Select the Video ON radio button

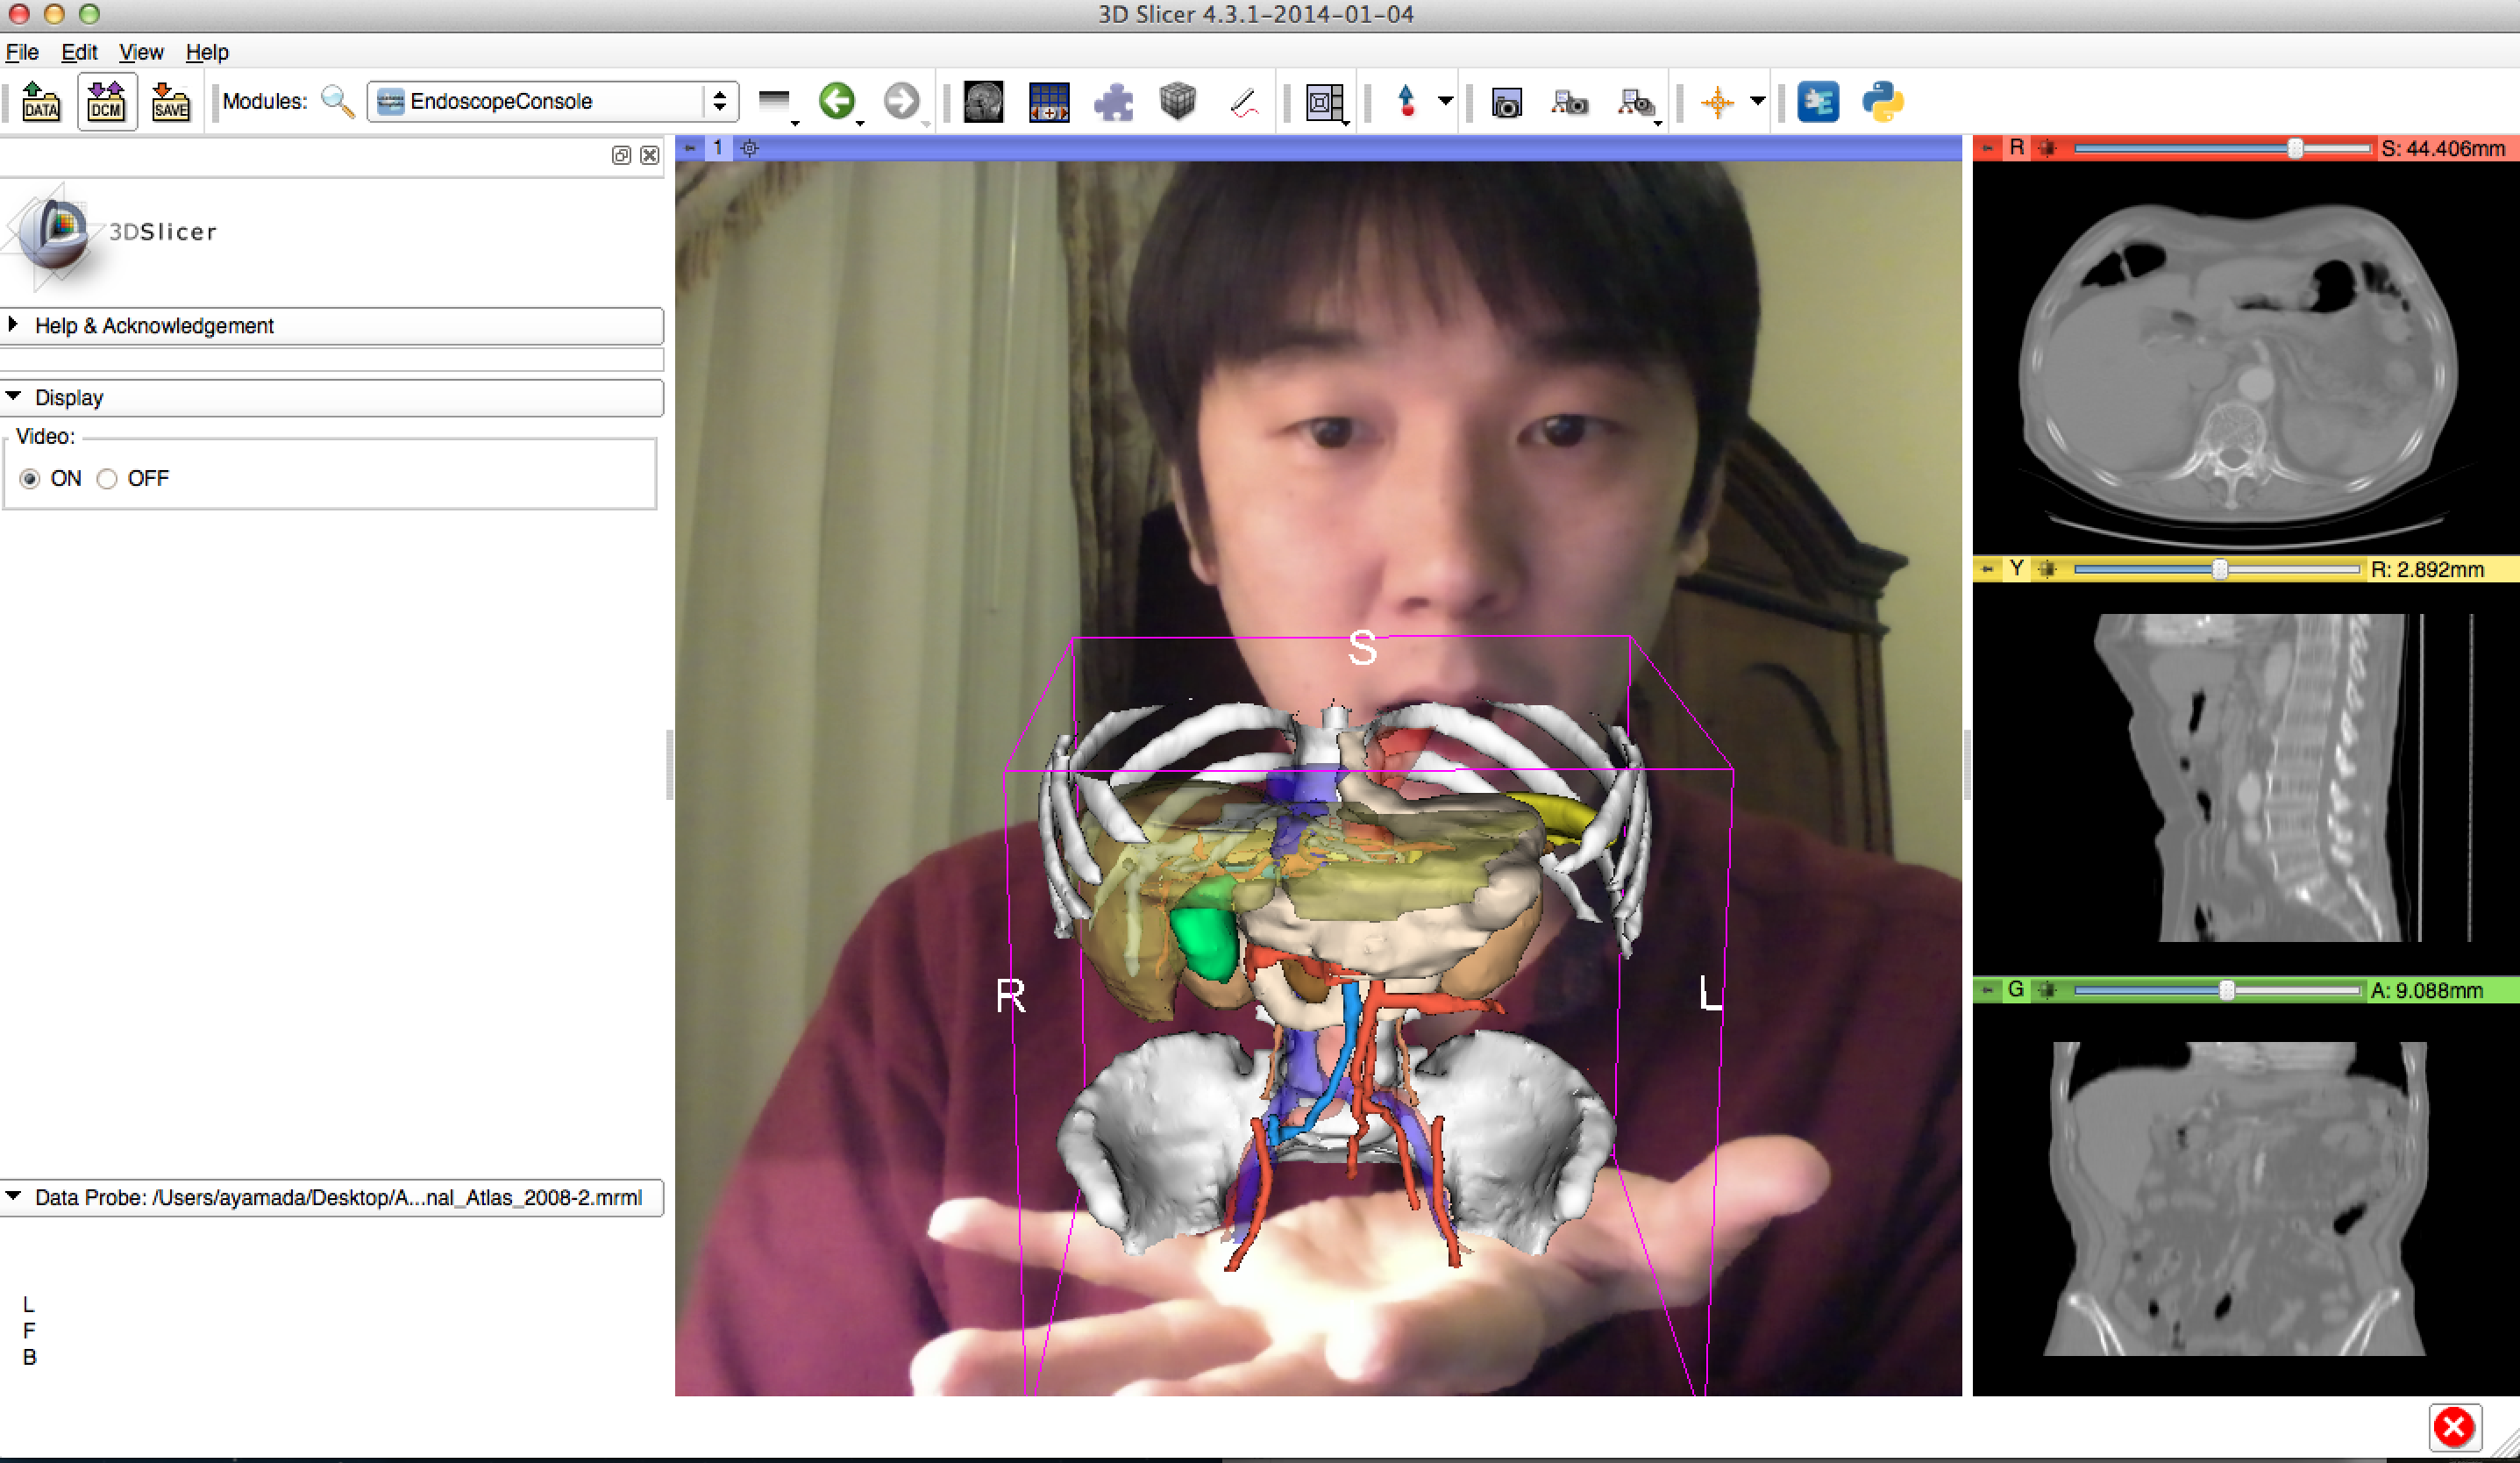pyautogui.click(x=30, y=479)
